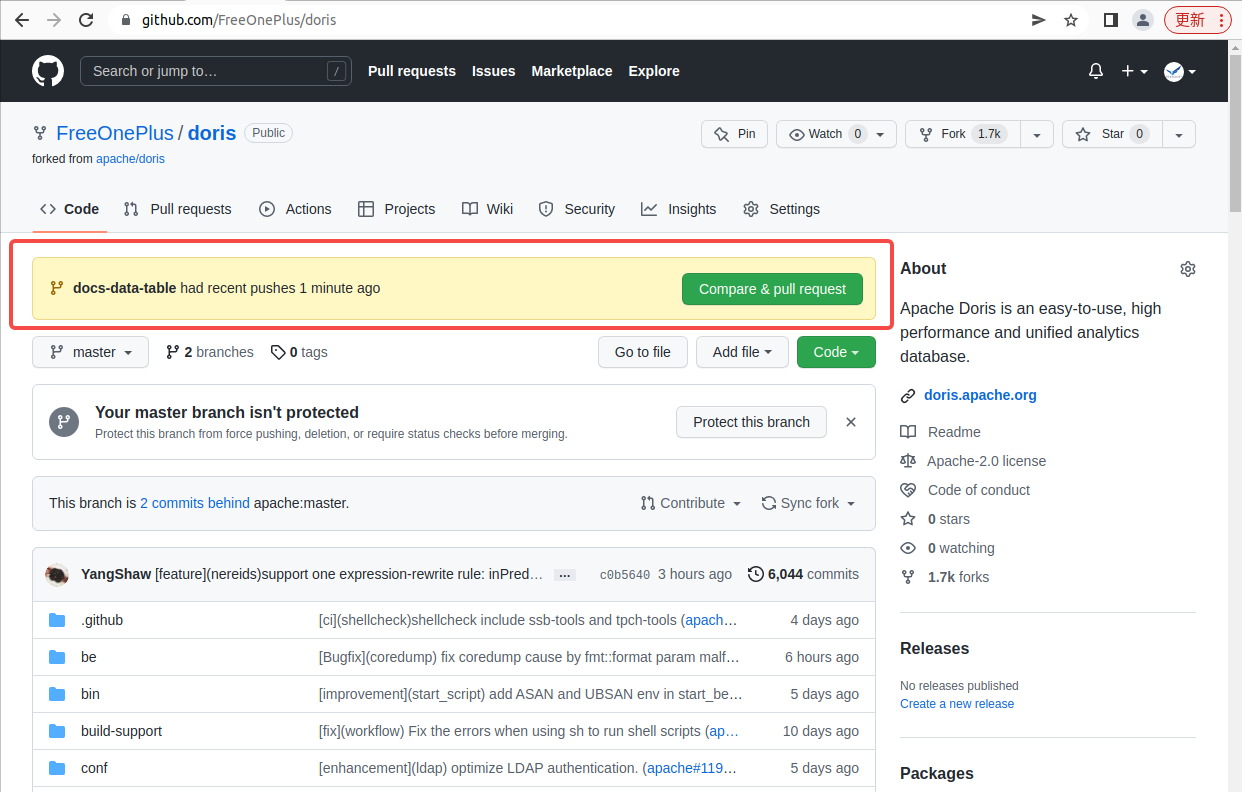
Task: Click the Fork button
Action: coord(962,134)
